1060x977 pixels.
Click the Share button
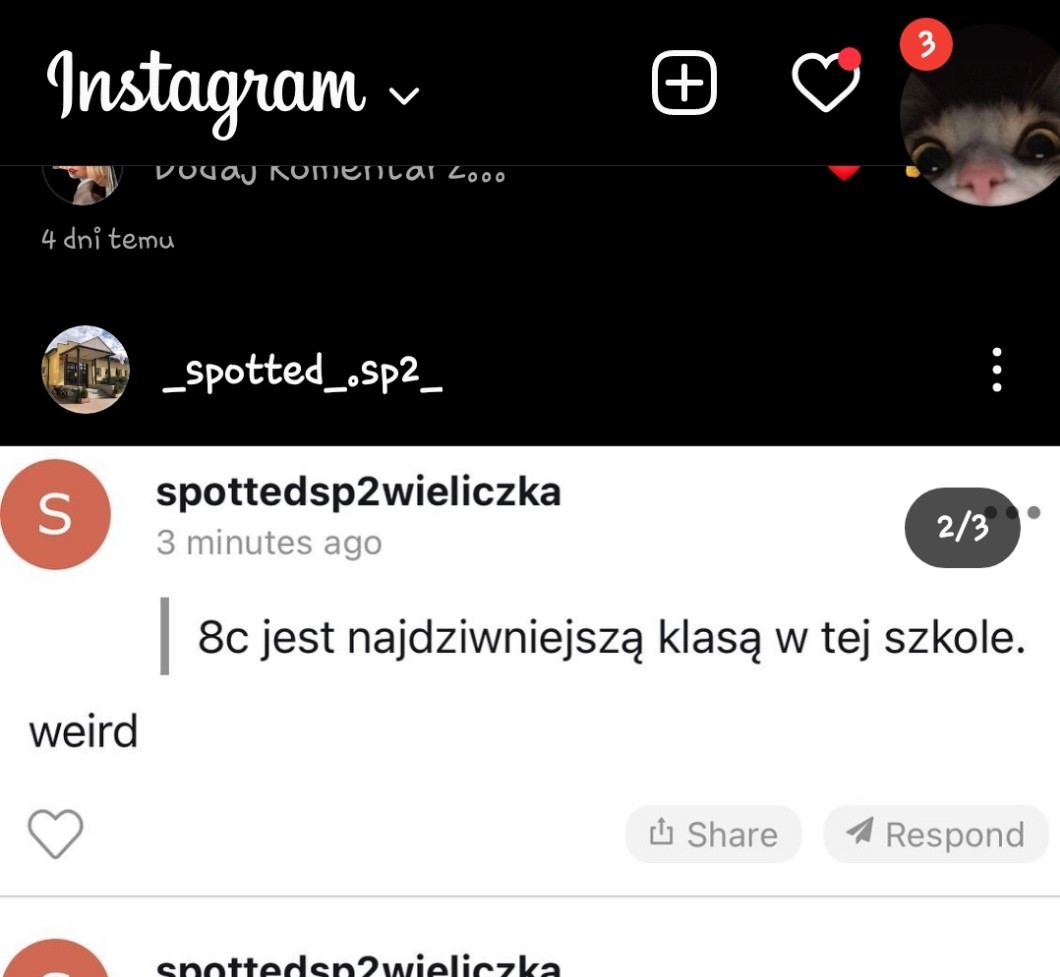click(713, 834)
